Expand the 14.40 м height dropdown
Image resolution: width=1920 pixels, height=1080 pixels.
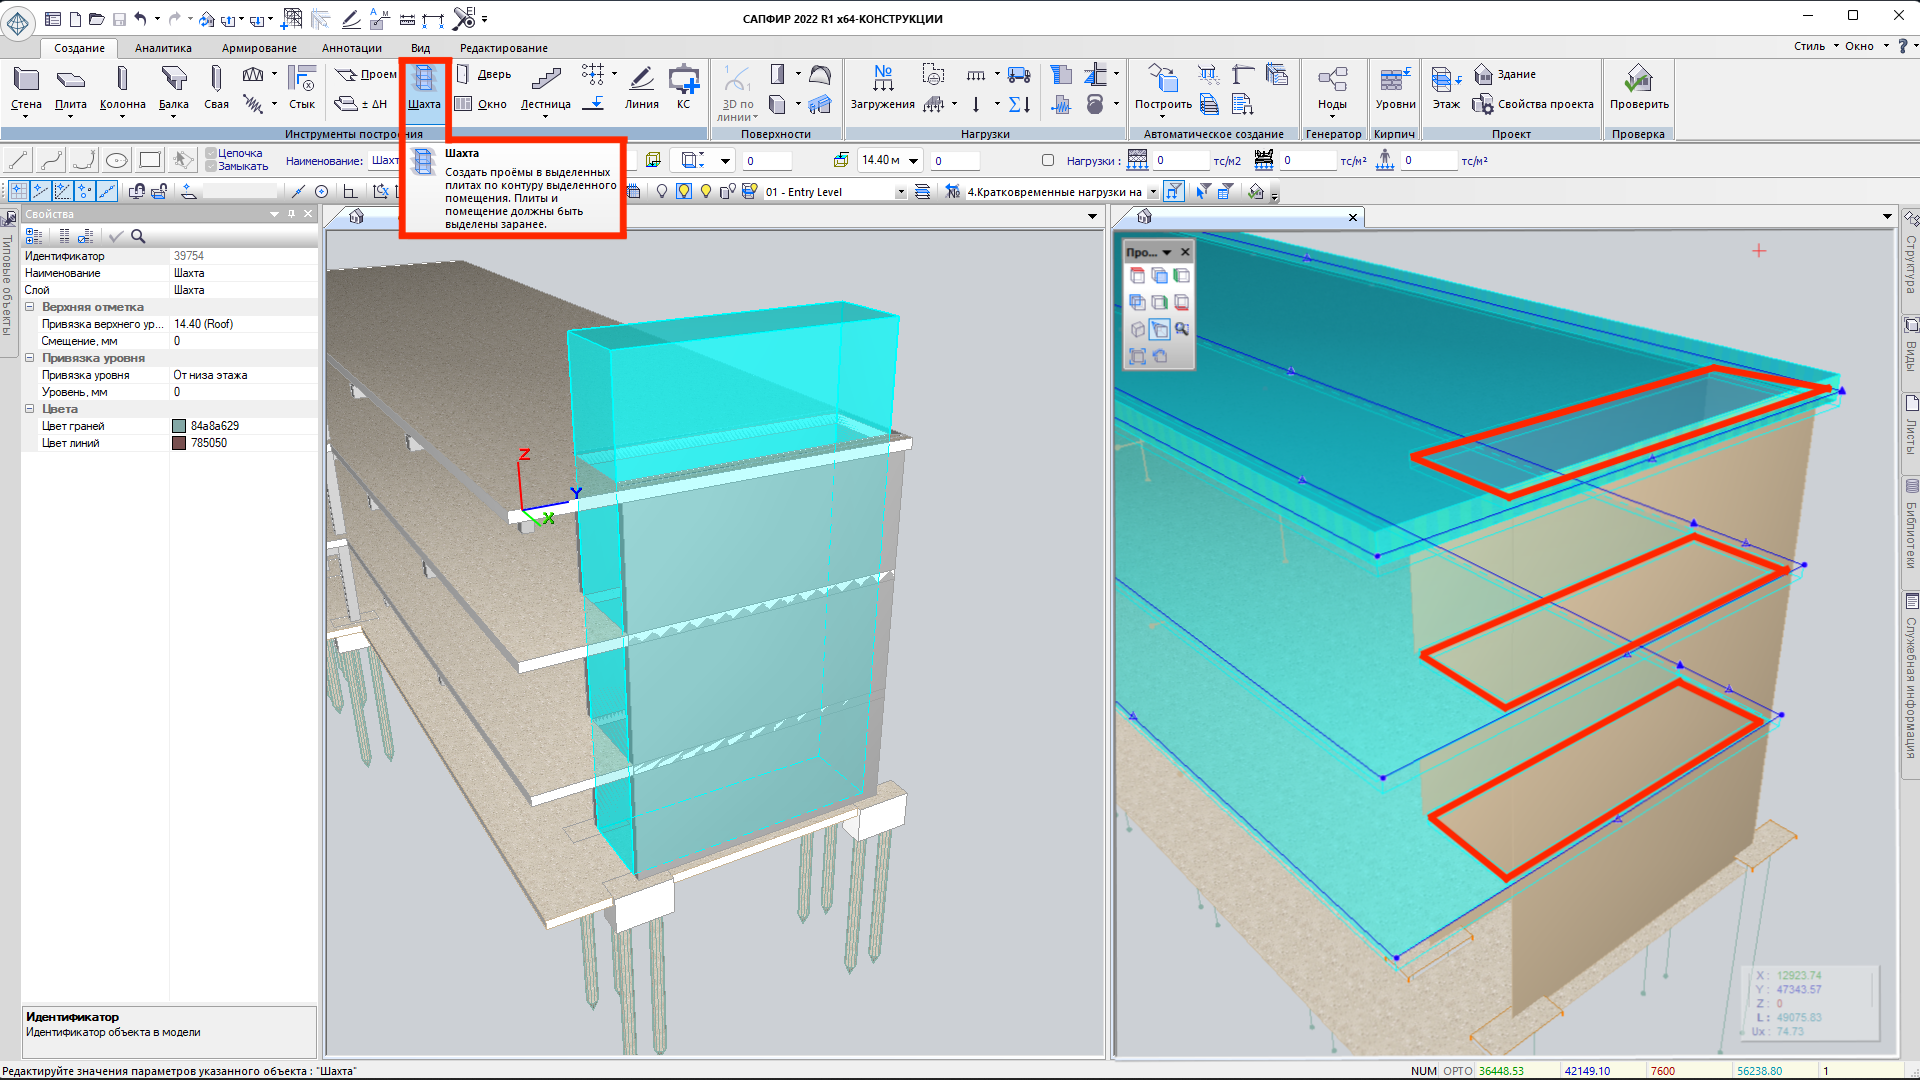coord(913,160)
